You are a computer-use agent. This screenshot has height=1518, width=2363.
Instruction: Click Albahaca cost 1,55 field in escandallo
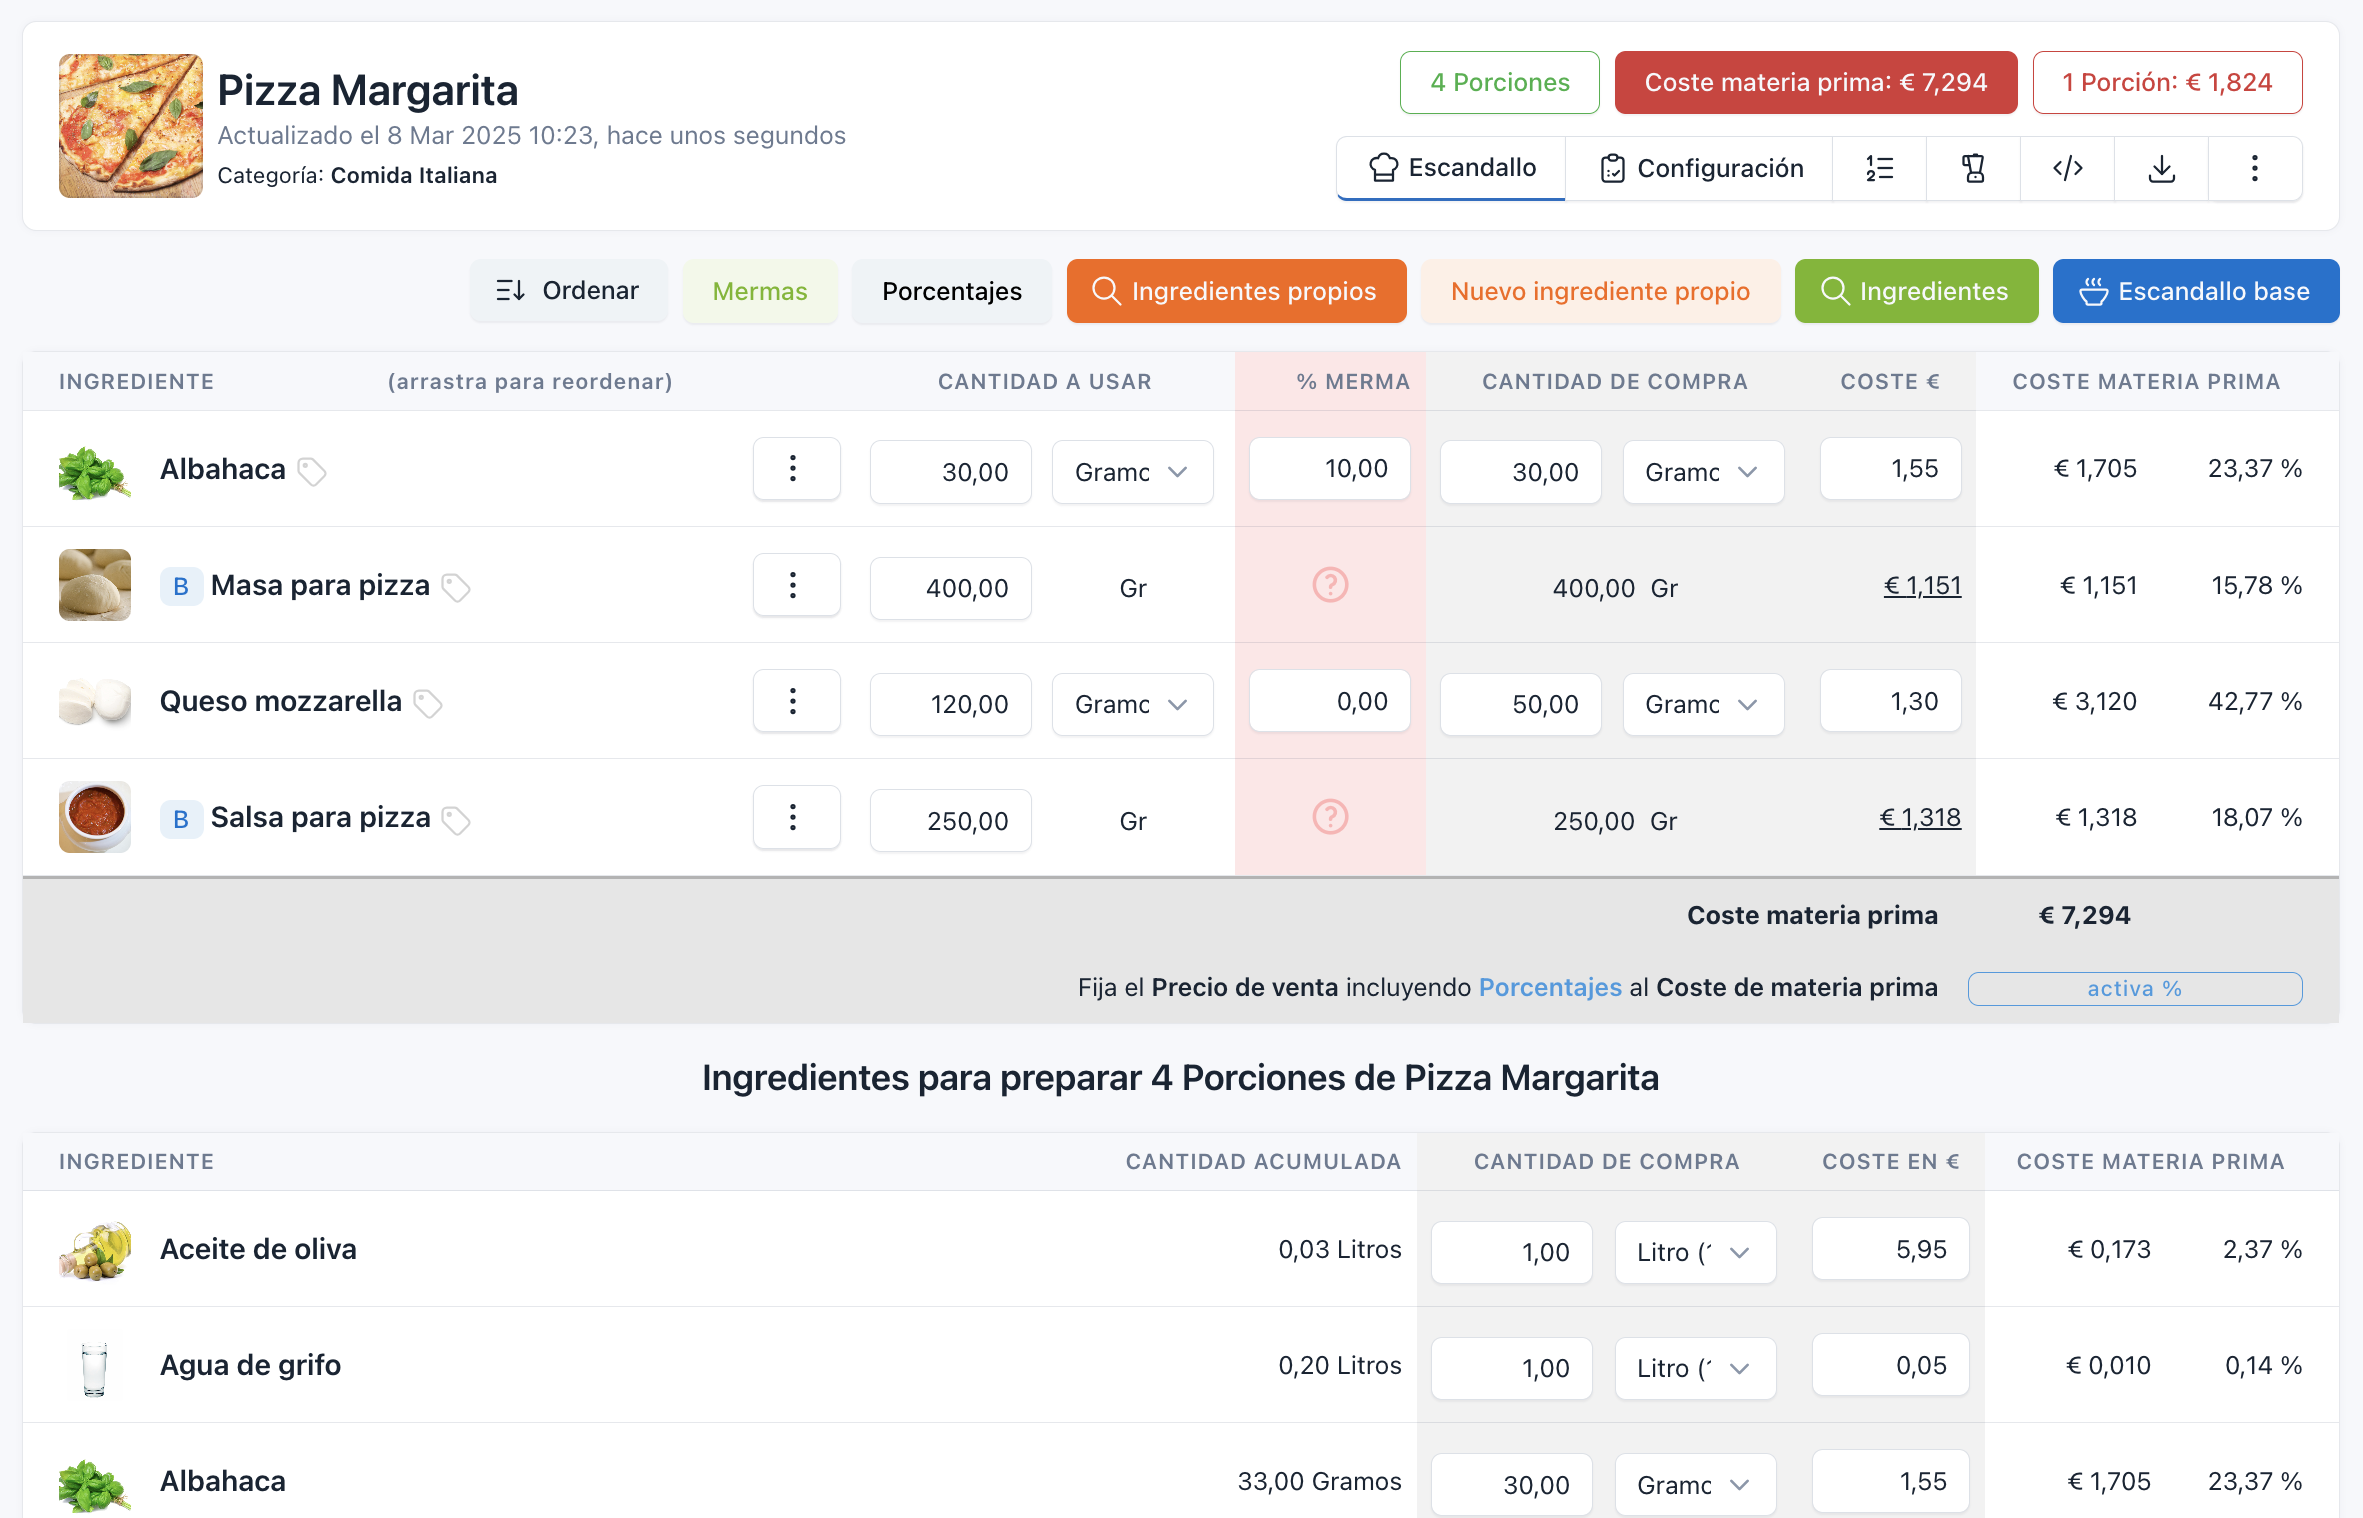click(x=1891, y=469)
